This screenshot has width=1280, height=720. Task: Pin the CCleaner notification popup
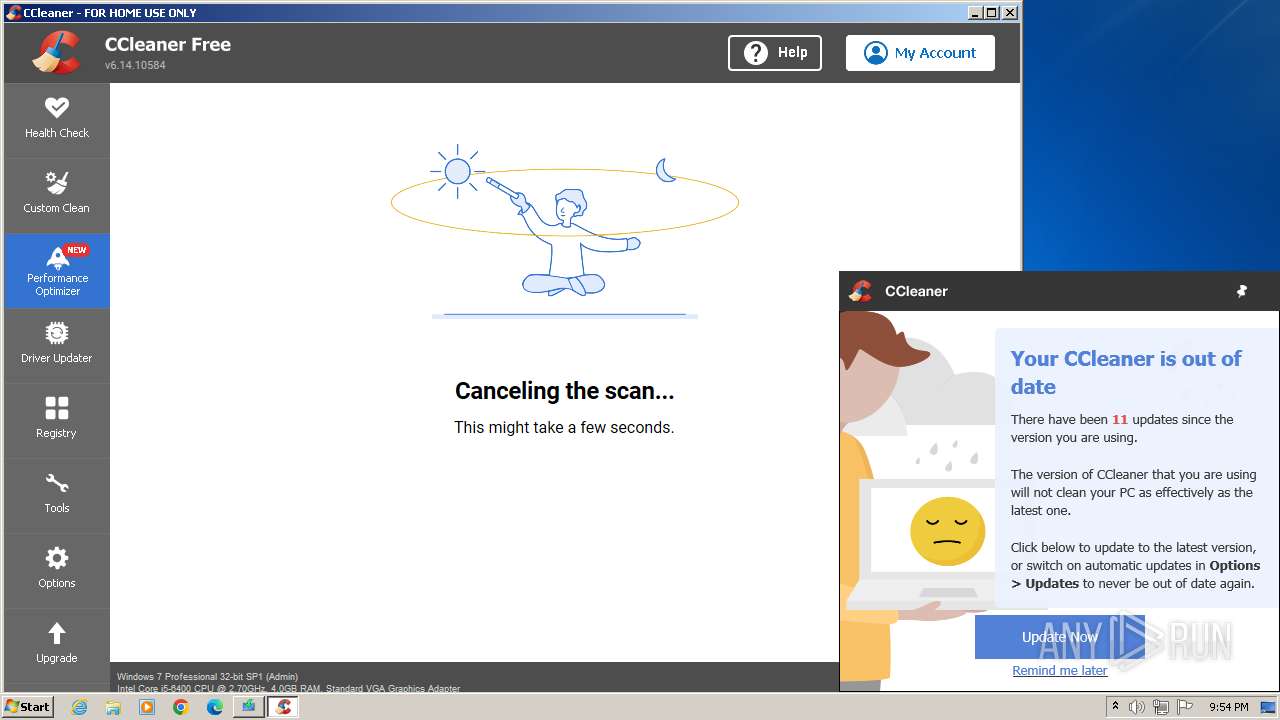(x=1242, y=291)
